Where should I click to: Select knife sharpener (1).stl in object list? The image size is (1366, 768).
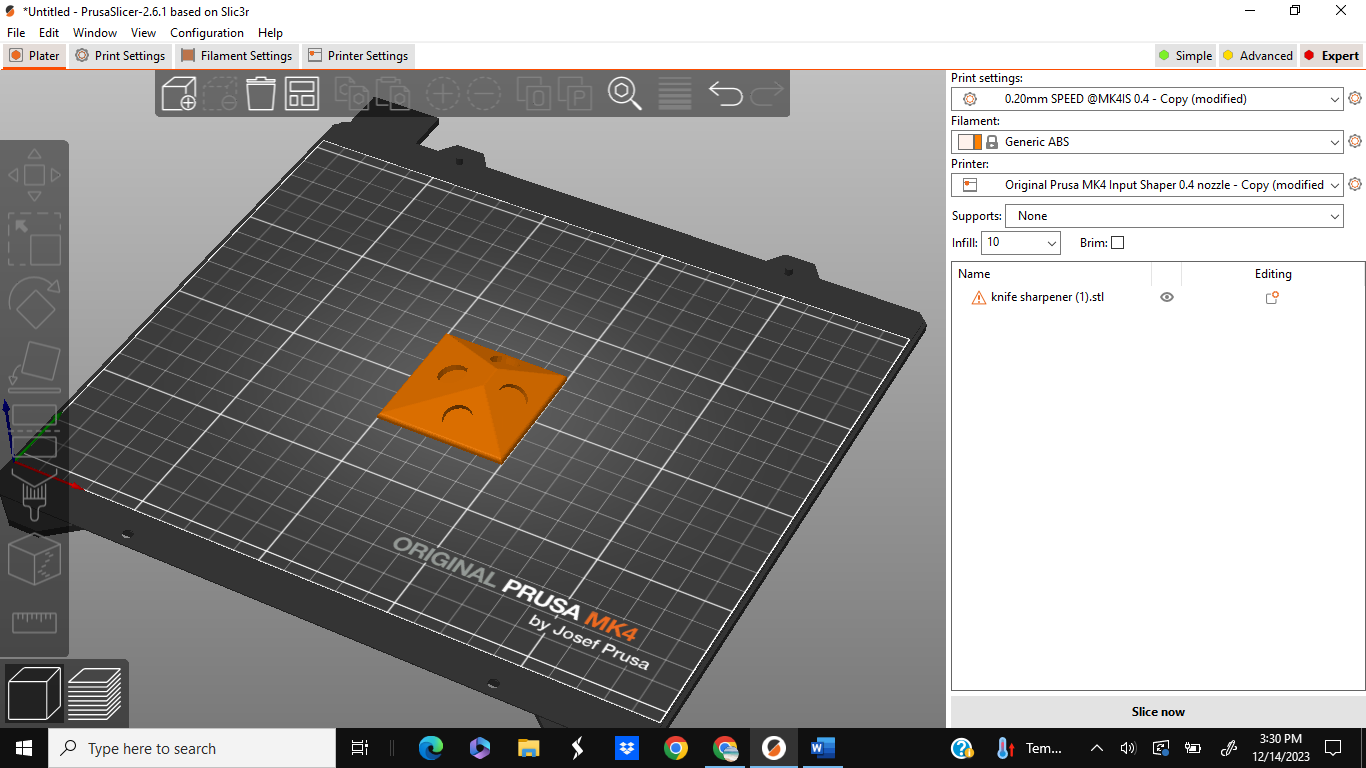pos(1047,297)
